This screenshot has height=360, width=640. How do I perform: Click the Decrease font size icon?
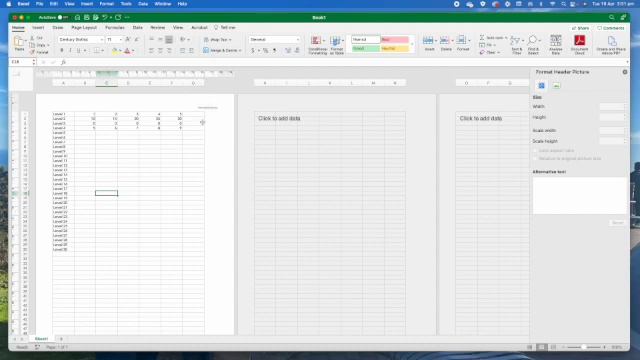[x=137, y=40]
